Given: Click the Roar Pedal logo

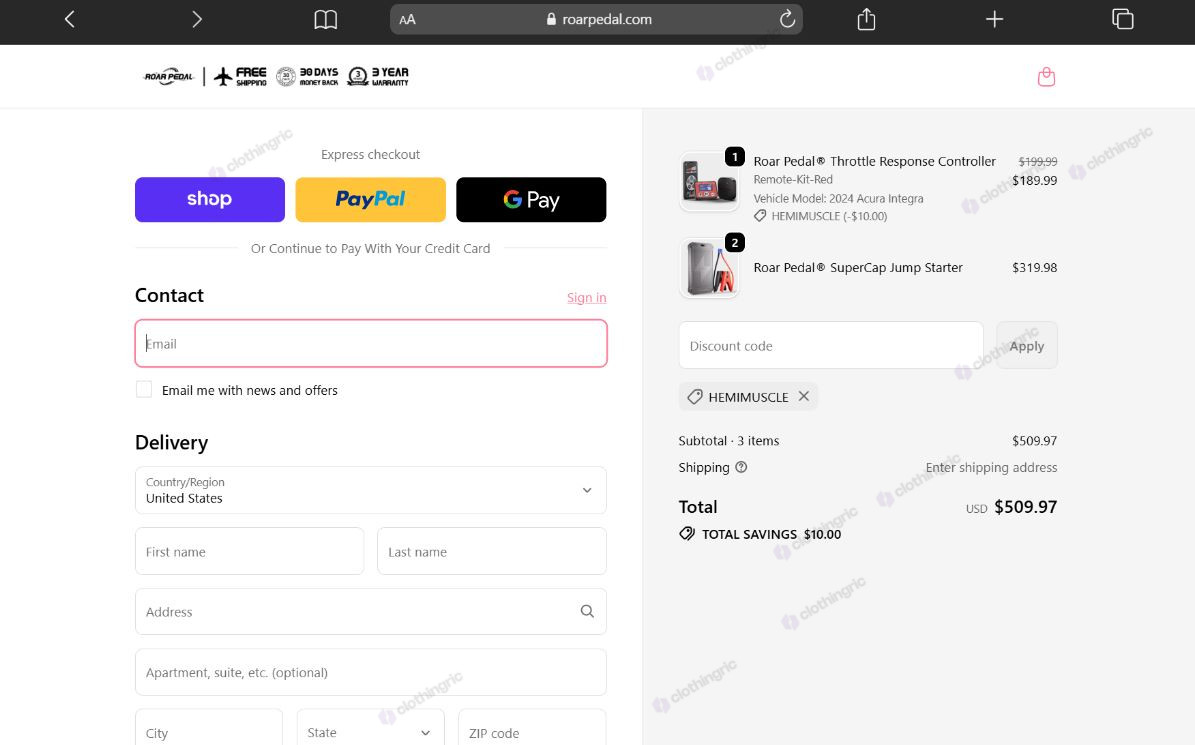Looking at the screenshot, I should [169, 76].
